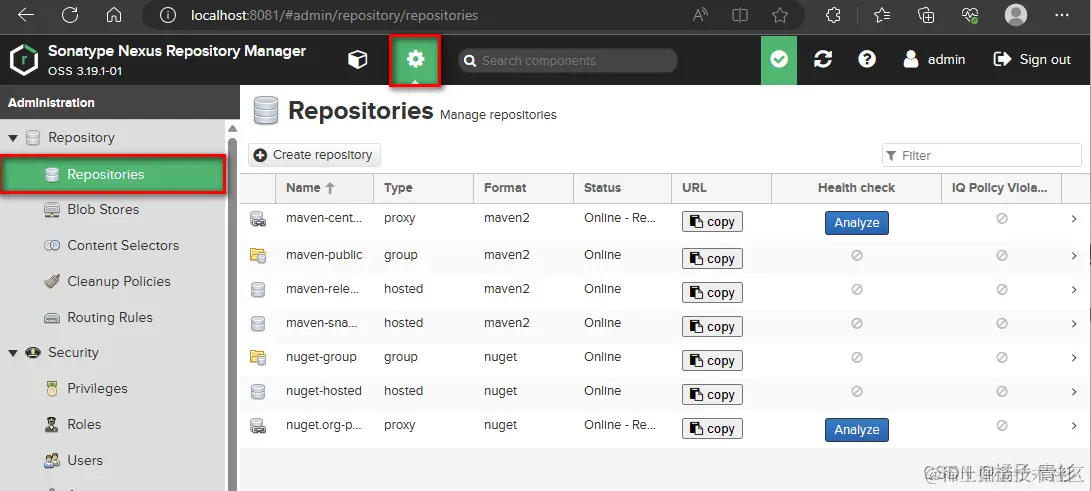The width and height of the screenshot is (1091, 491).
Task: Focus the Search components field
Action: coord(568,61)
